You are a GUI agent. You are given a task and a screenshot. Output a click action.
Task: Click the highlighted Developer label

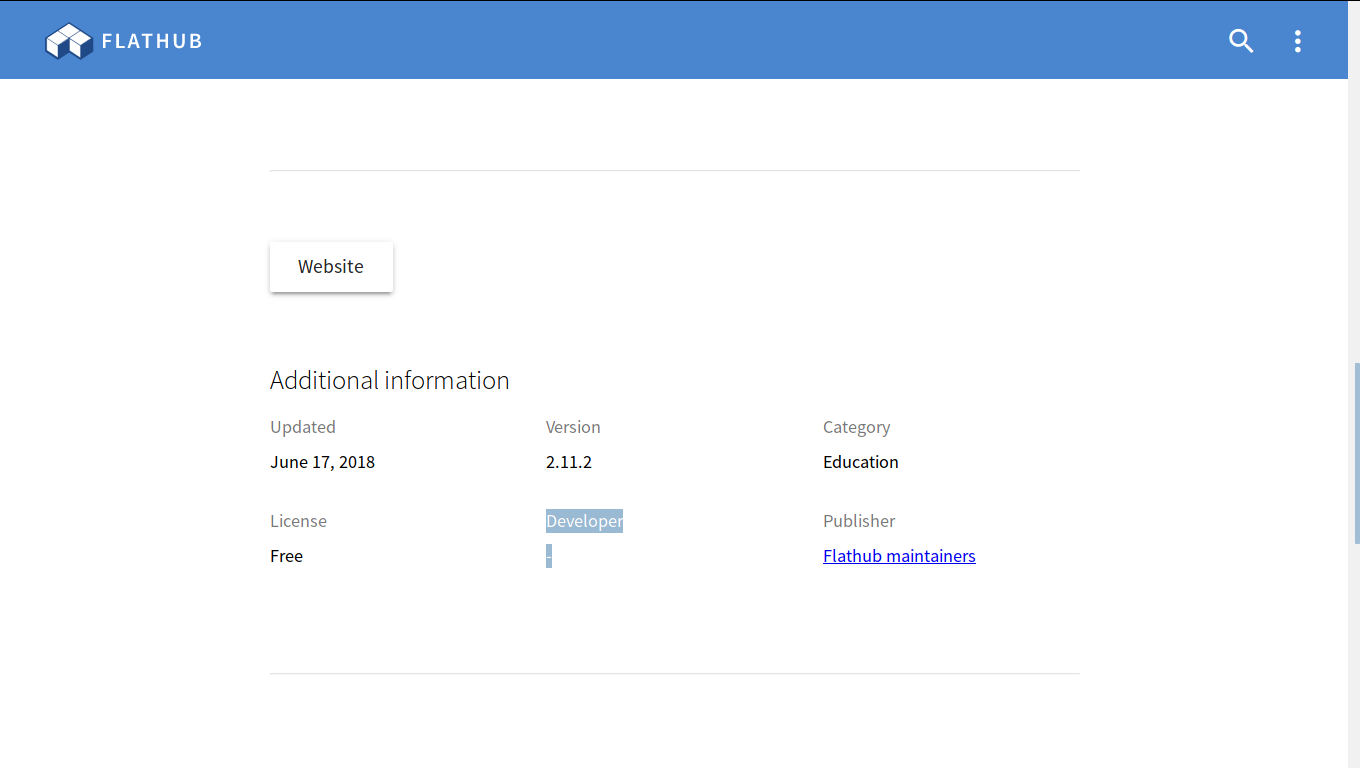pos(584,521)
